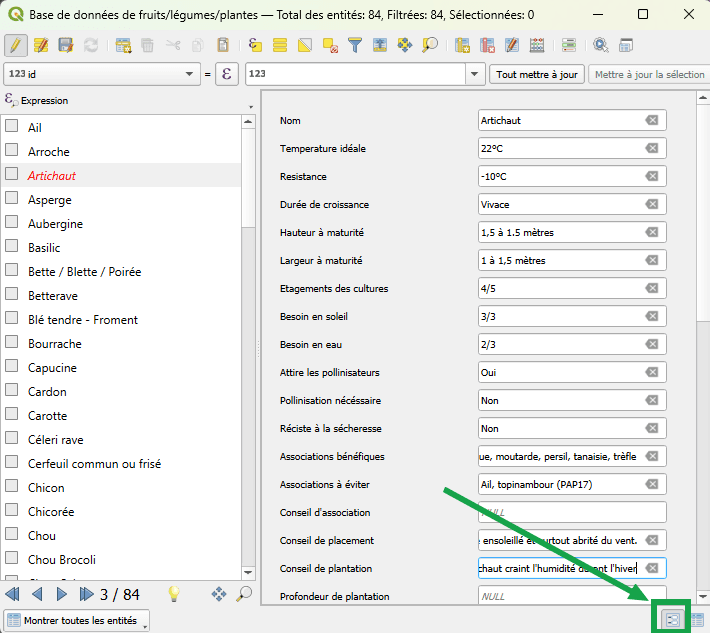The image size is (710, 633).
Task: Open the id field dropdown
Action: pos(102,74)
